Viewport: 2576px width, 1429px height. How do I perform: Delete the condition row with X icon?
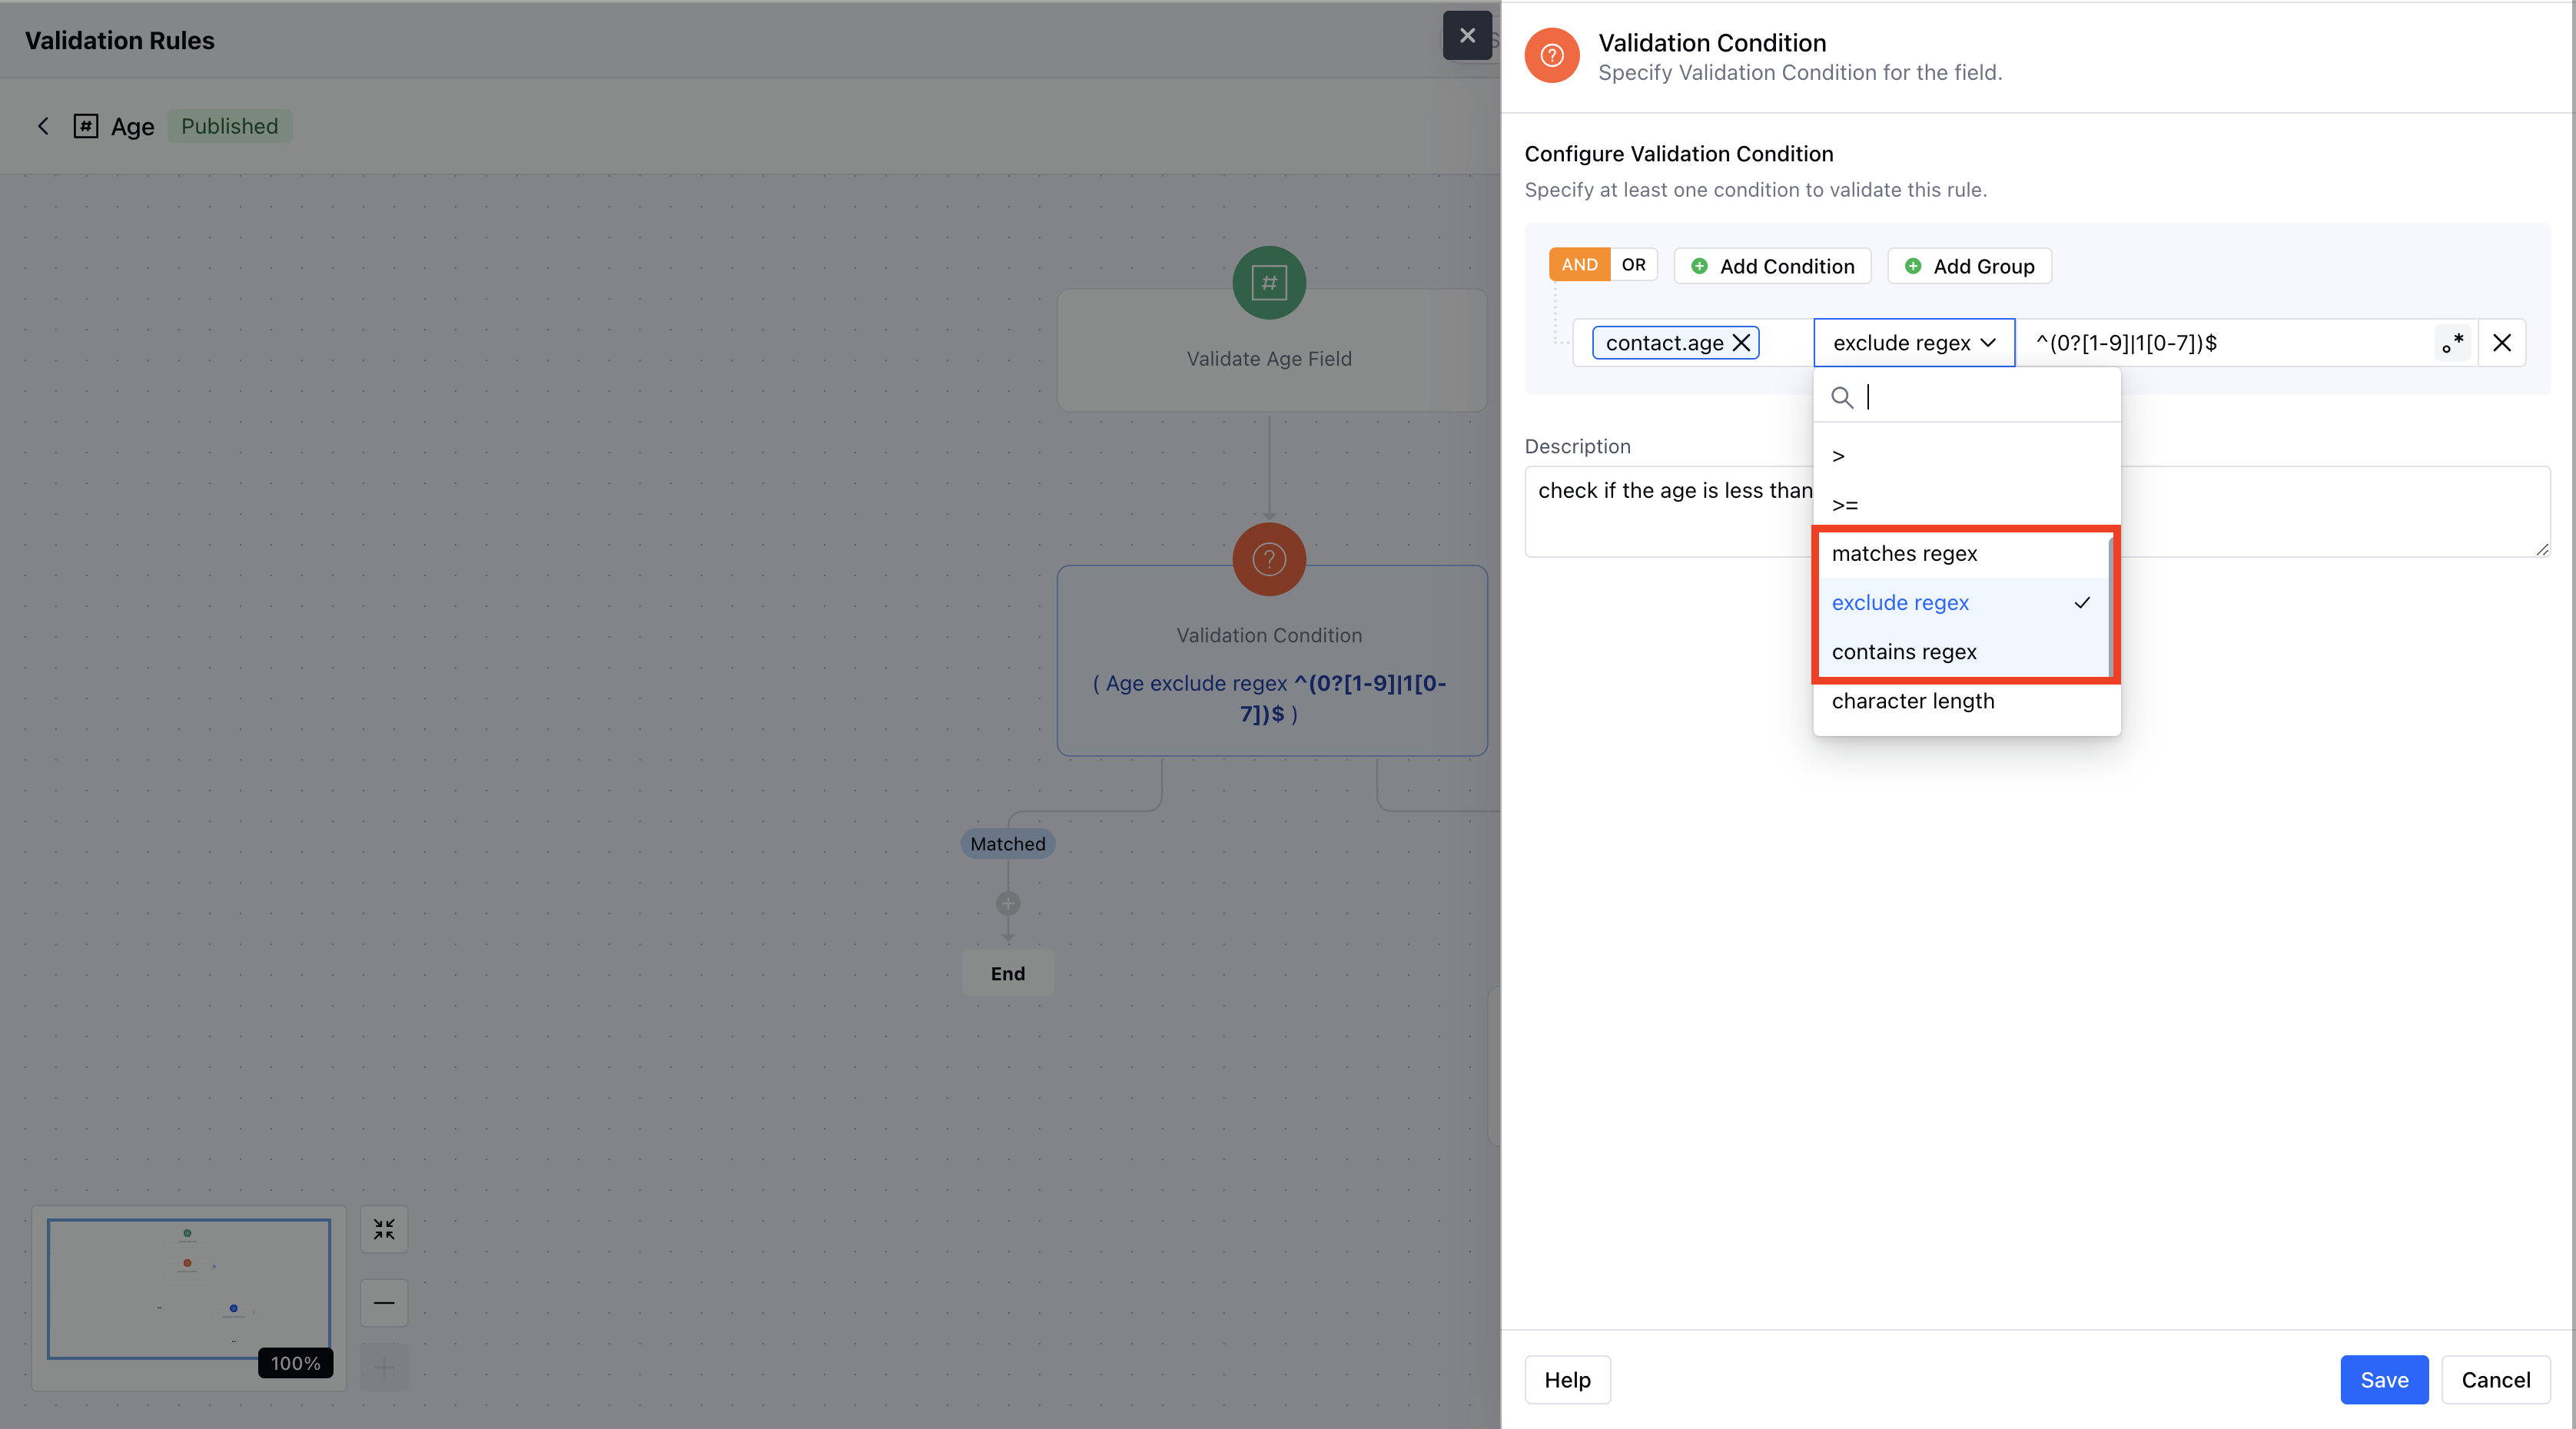[2502, 343]
